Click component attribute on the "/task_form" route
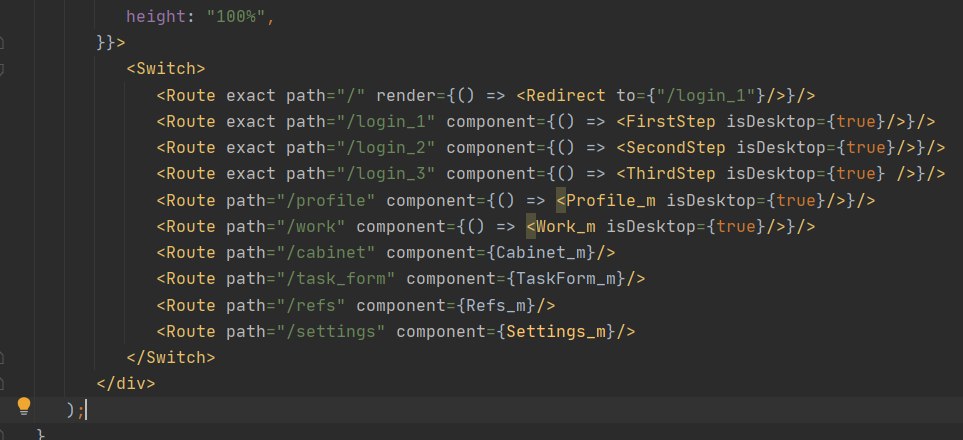963x440 pixels. (x=451, y=278)
